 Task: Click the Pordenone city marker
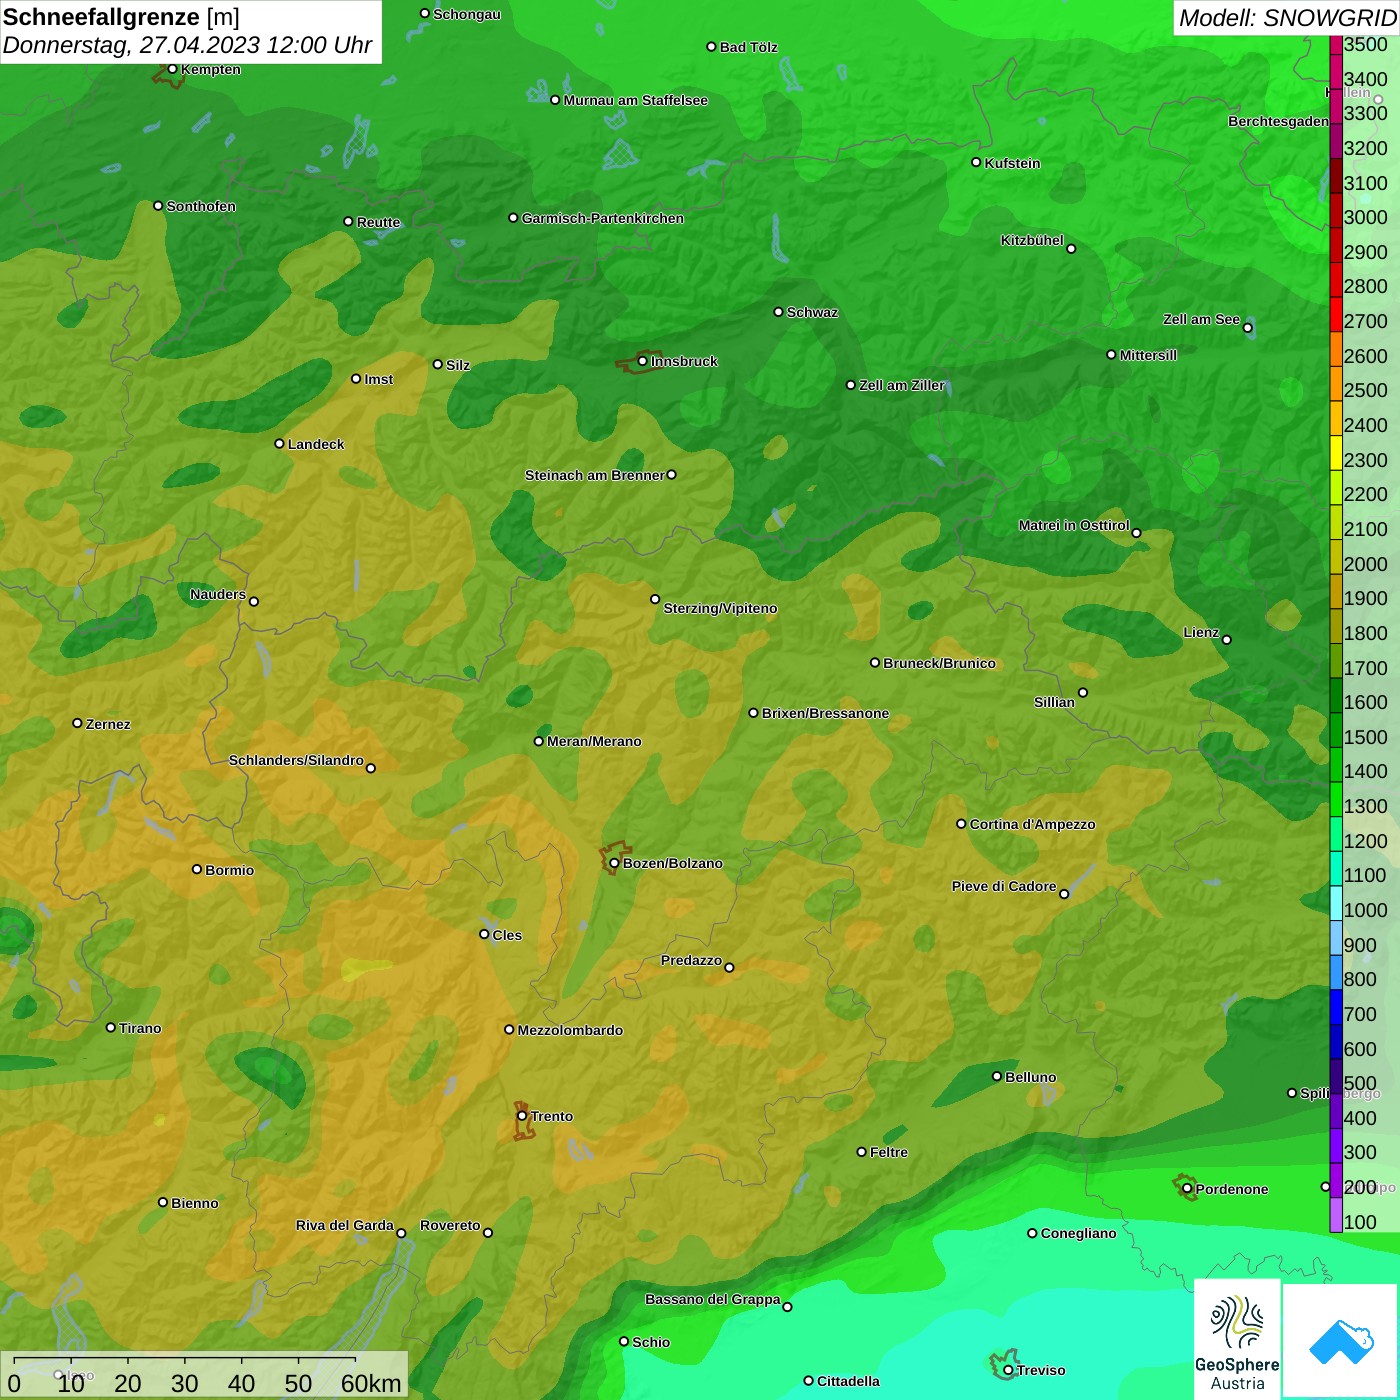click(x=1187, y=1189)
